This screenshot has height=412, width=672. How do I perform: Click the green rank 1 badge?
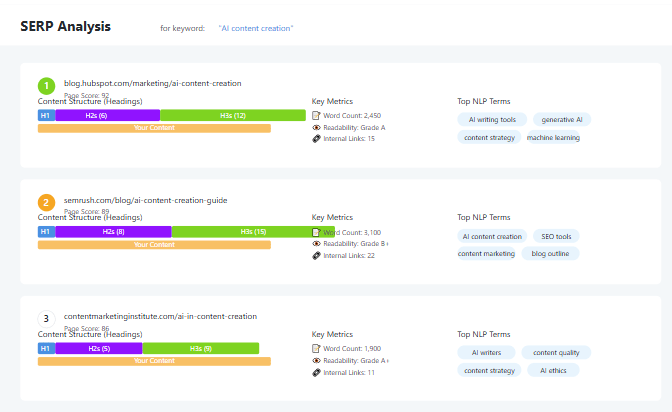(46, 86)
